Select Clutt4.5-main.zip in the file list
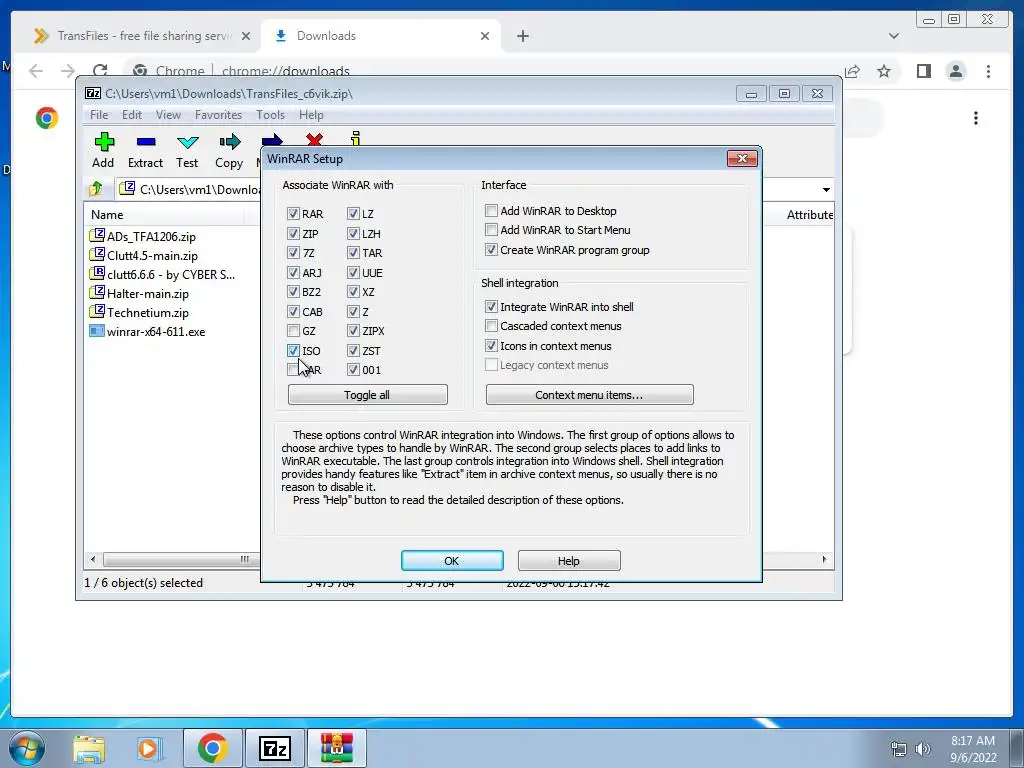This screenshot has width=1024, height=768. 152,255
